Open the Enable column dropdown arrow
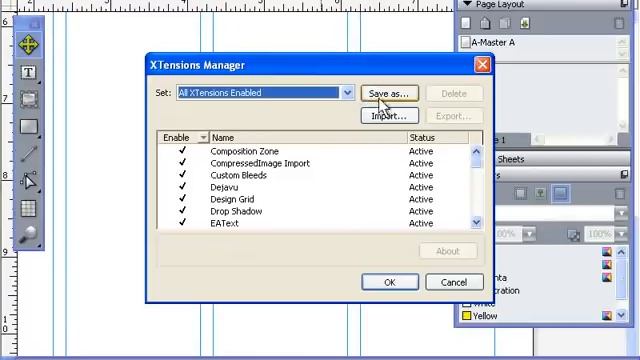 tap(203, 138)
